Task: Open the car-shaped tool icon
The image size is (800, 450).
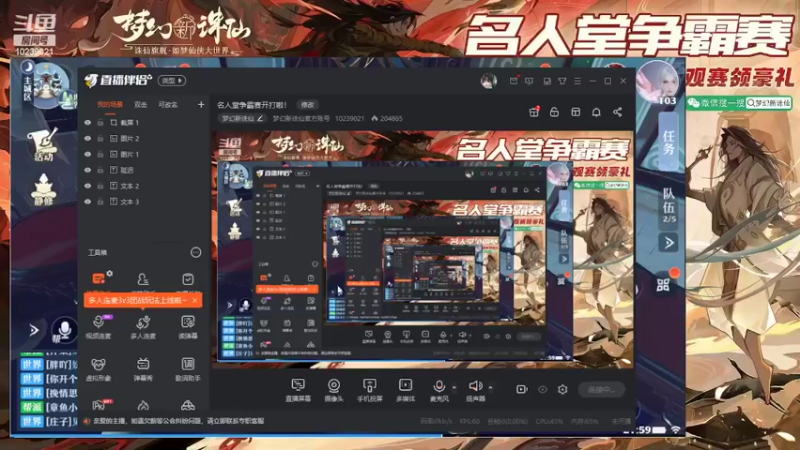Action: click(188, 406)
